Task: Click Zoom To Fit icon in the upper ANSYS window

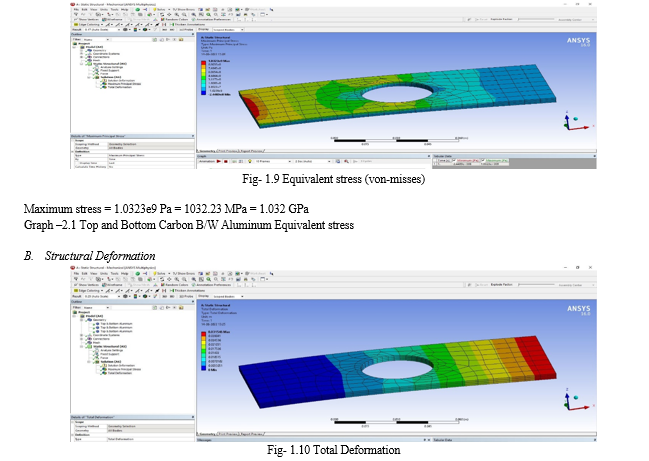Action: pyautogui.click(x=194, y=14)
